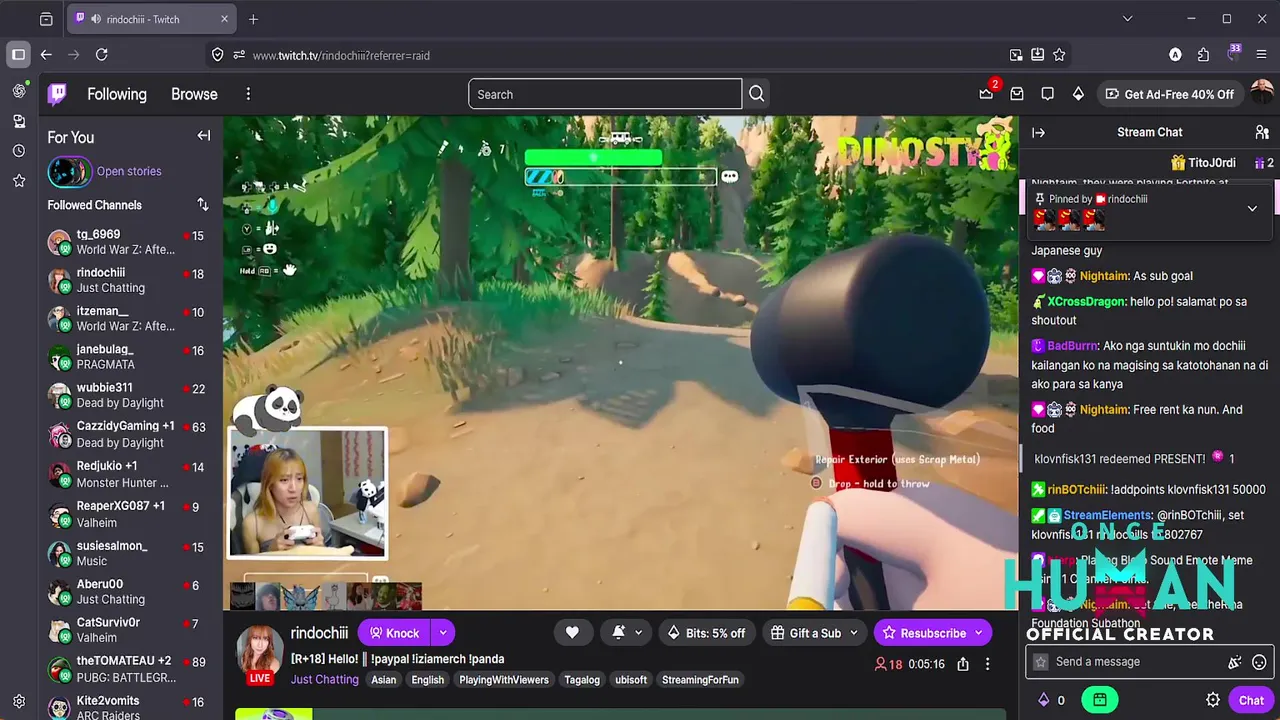1280x720 pixels.
Task: Open the ChatGPT sidebar panel icon
Action: coord(19,91)
